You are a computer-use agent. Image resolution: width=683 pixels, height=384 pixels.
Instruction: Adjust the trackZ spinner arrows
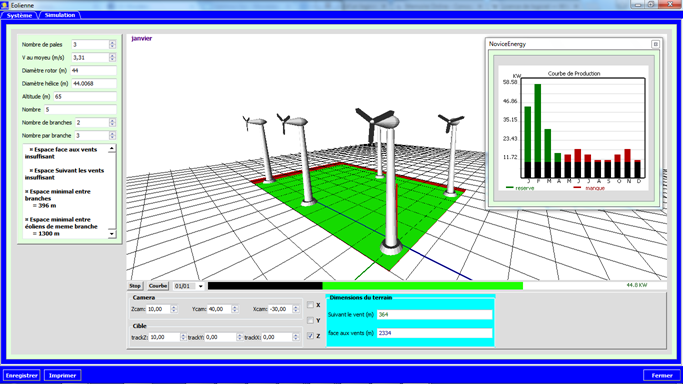[x=183, y=337]
